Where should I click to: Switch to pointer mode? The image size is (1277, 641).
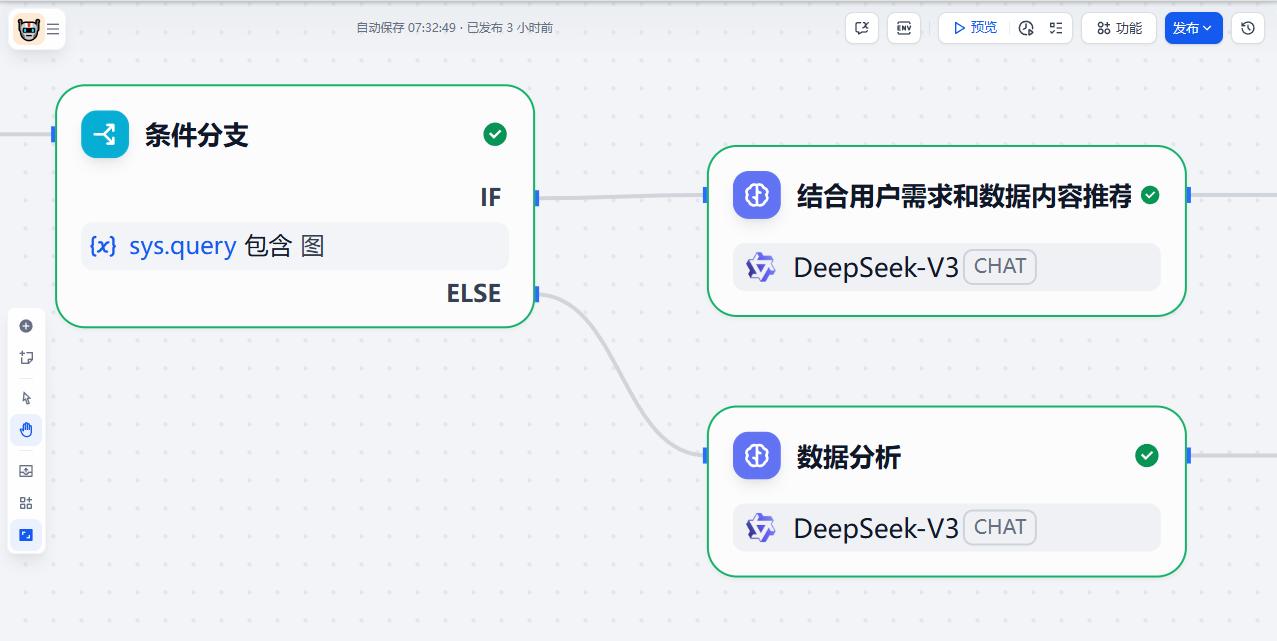point(26,398)
